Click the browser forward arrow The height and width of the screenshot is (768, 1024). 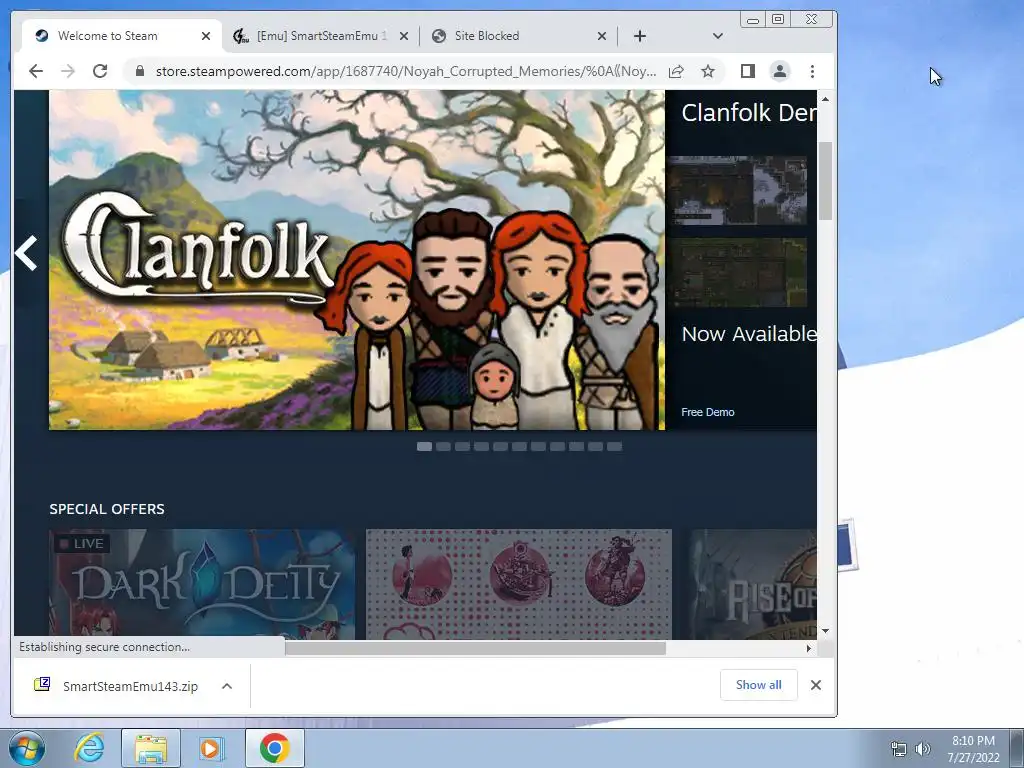pyautogui.click(x=68, y=71)
